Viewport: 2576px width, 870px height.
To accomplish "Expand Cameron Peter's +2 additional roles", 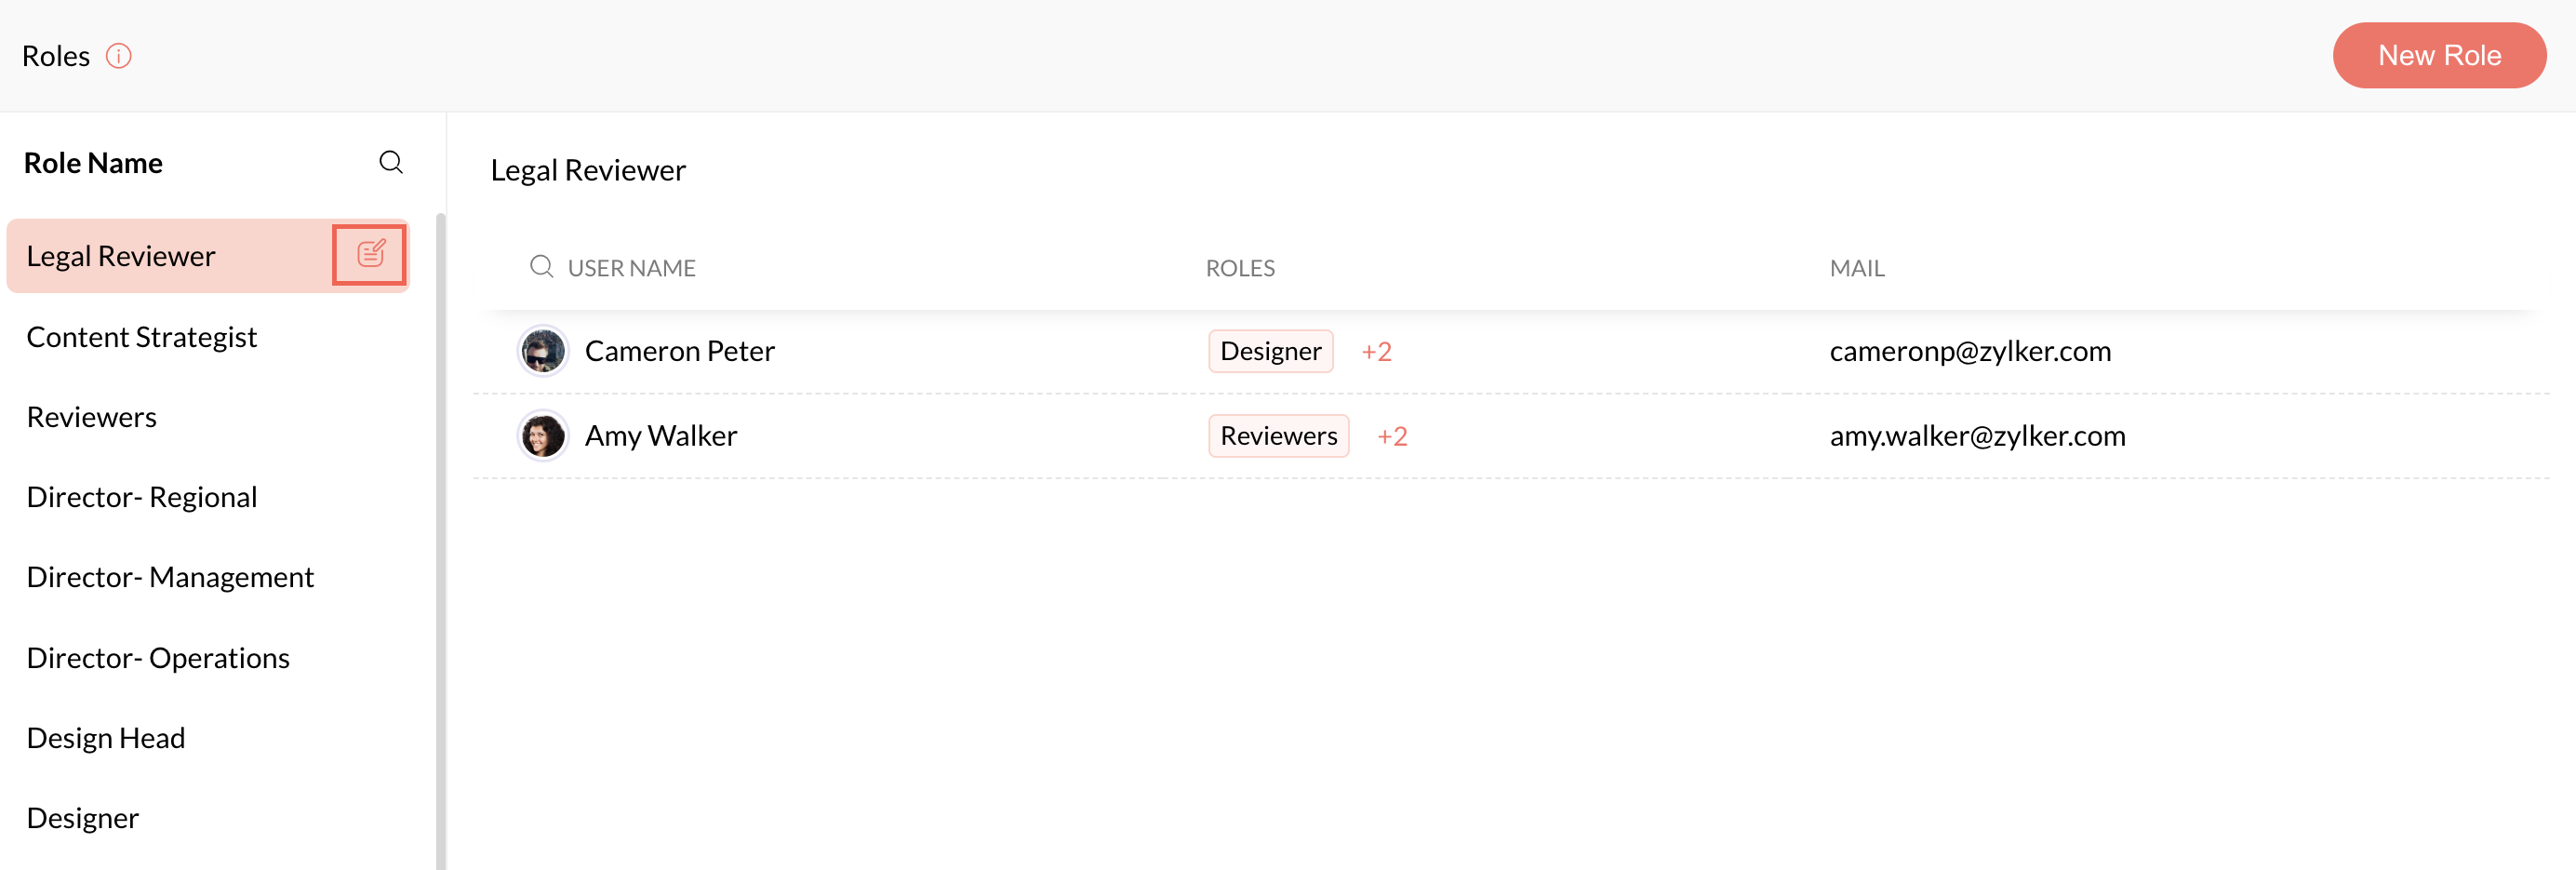I will [x=1376, y=352].
